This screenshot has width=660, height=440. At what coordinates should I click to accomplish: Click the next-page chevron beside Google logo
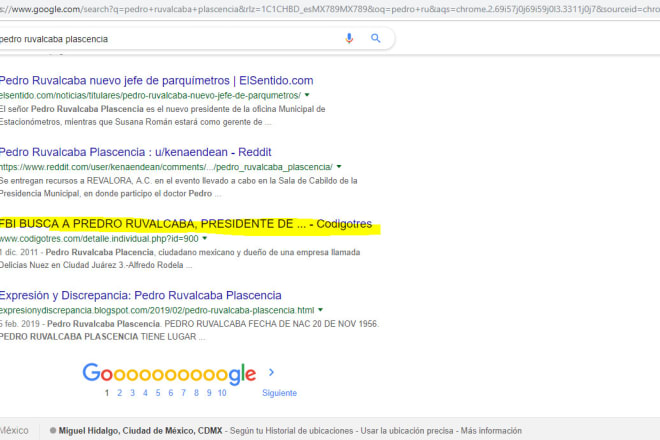271,372
